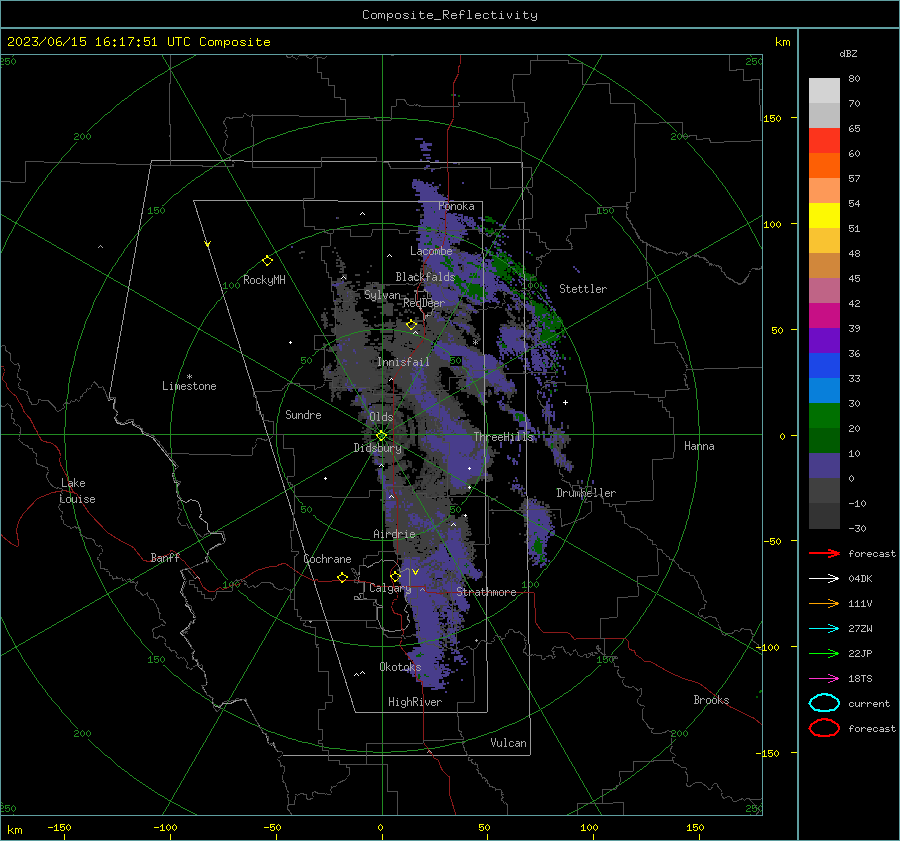The image size is (900, 841).
Task: Click the 36 dBZ purple swatch
Action: (x=824, y=340)
